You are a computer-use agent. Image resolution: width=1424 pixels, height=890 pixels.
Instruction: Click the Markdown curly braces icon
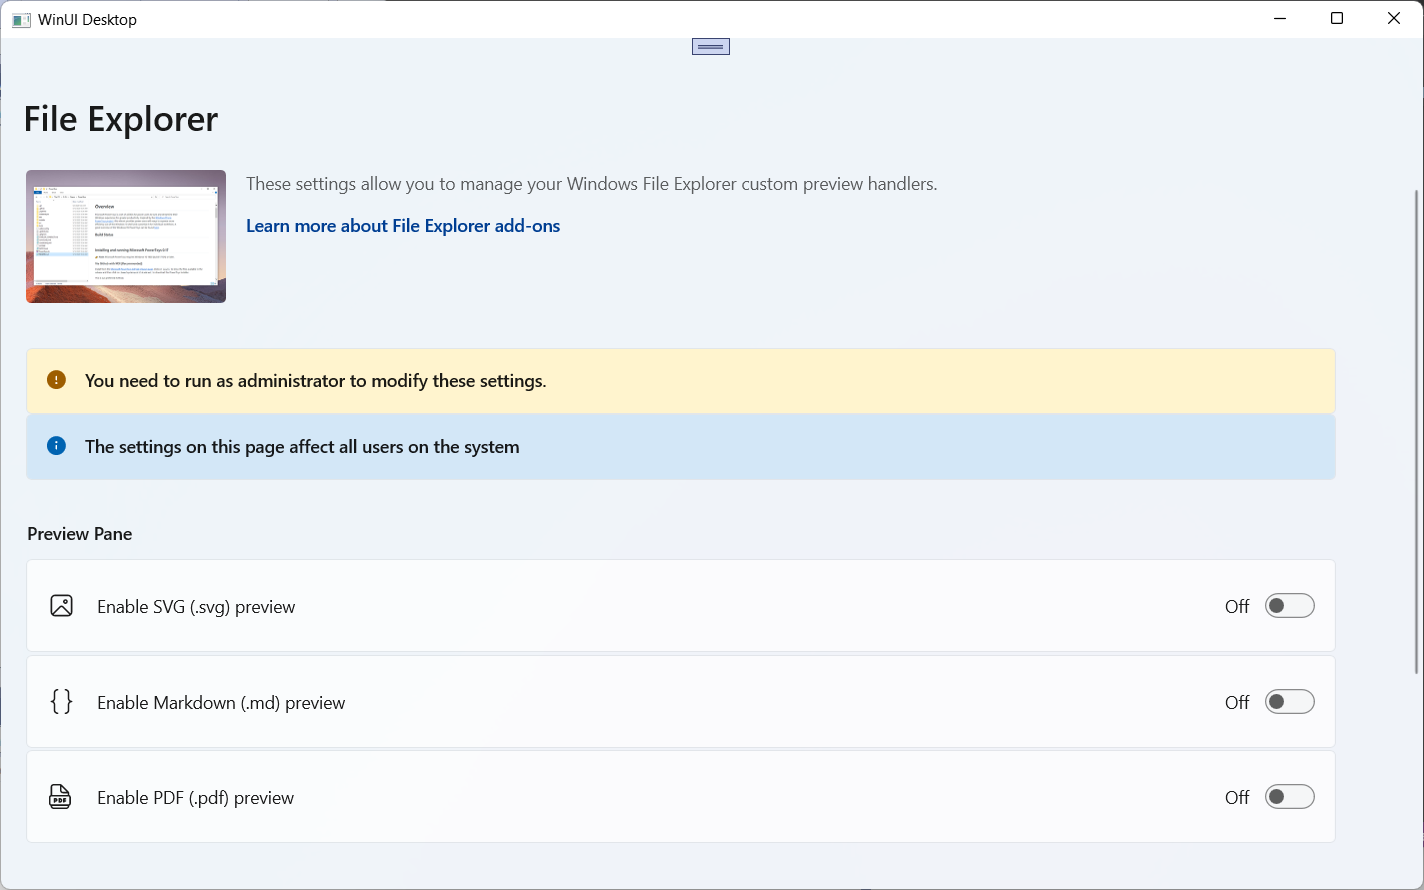pyautogui.click(x=61, y=702)
